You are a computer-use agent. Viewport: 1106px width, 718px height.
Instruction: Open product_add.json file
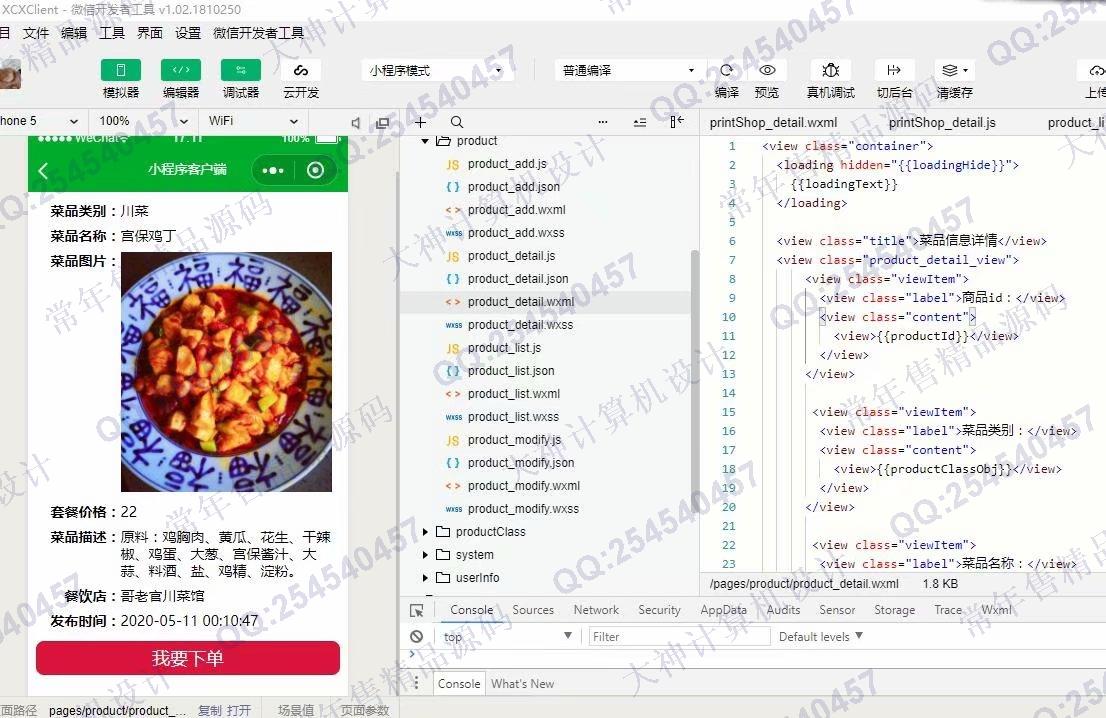point(514,187)
